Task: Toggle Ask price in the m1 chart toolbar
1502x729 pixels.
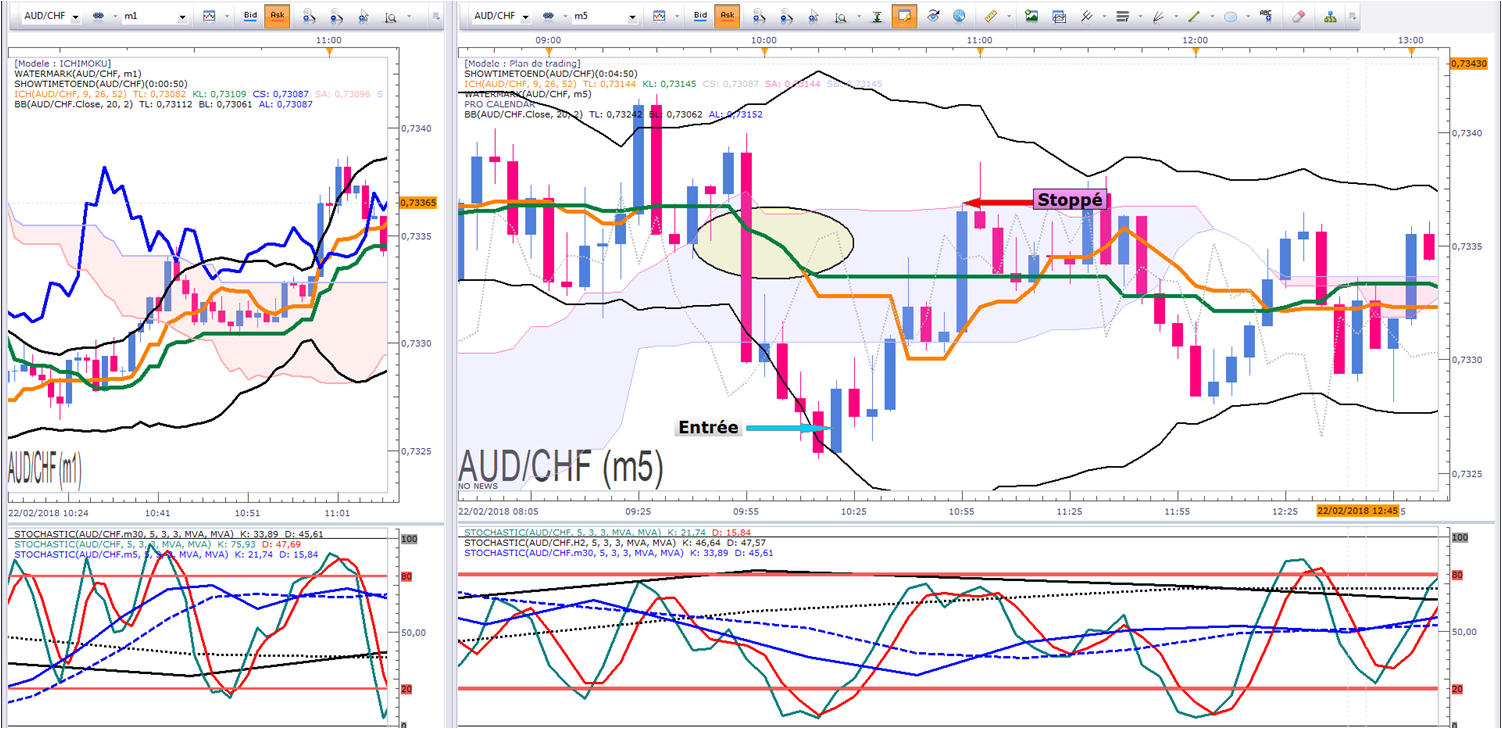Action: 276,16
